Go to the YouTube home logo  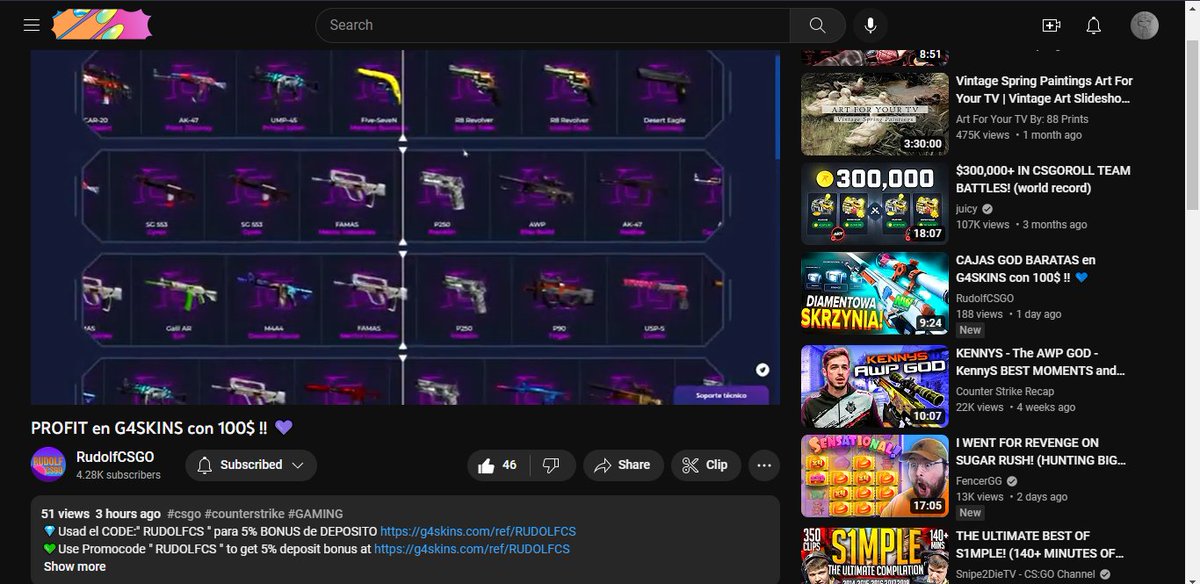tap(101, 25)
